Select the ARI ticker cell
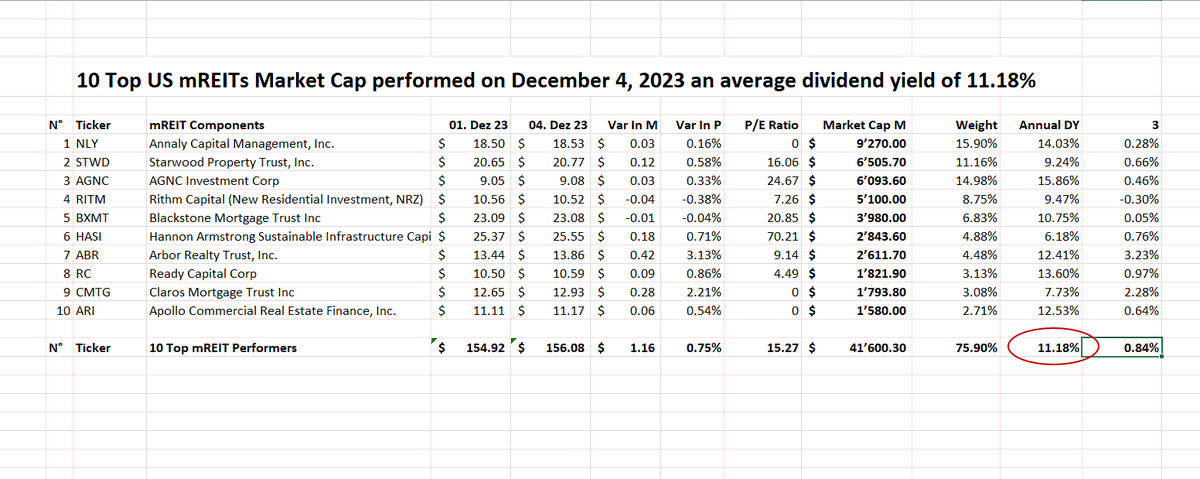Screen dimensions: 1200x479 click(x=87, y=311)
